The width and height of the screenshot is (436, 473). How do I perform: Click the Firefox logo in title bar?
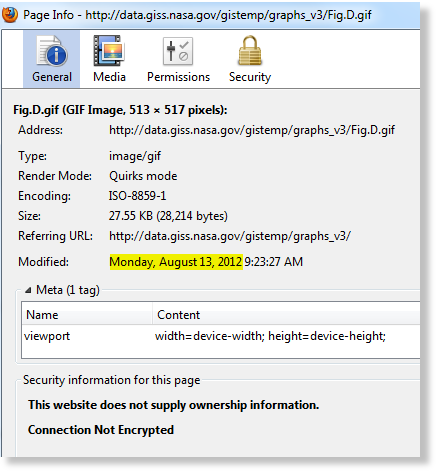pos(10,14)
